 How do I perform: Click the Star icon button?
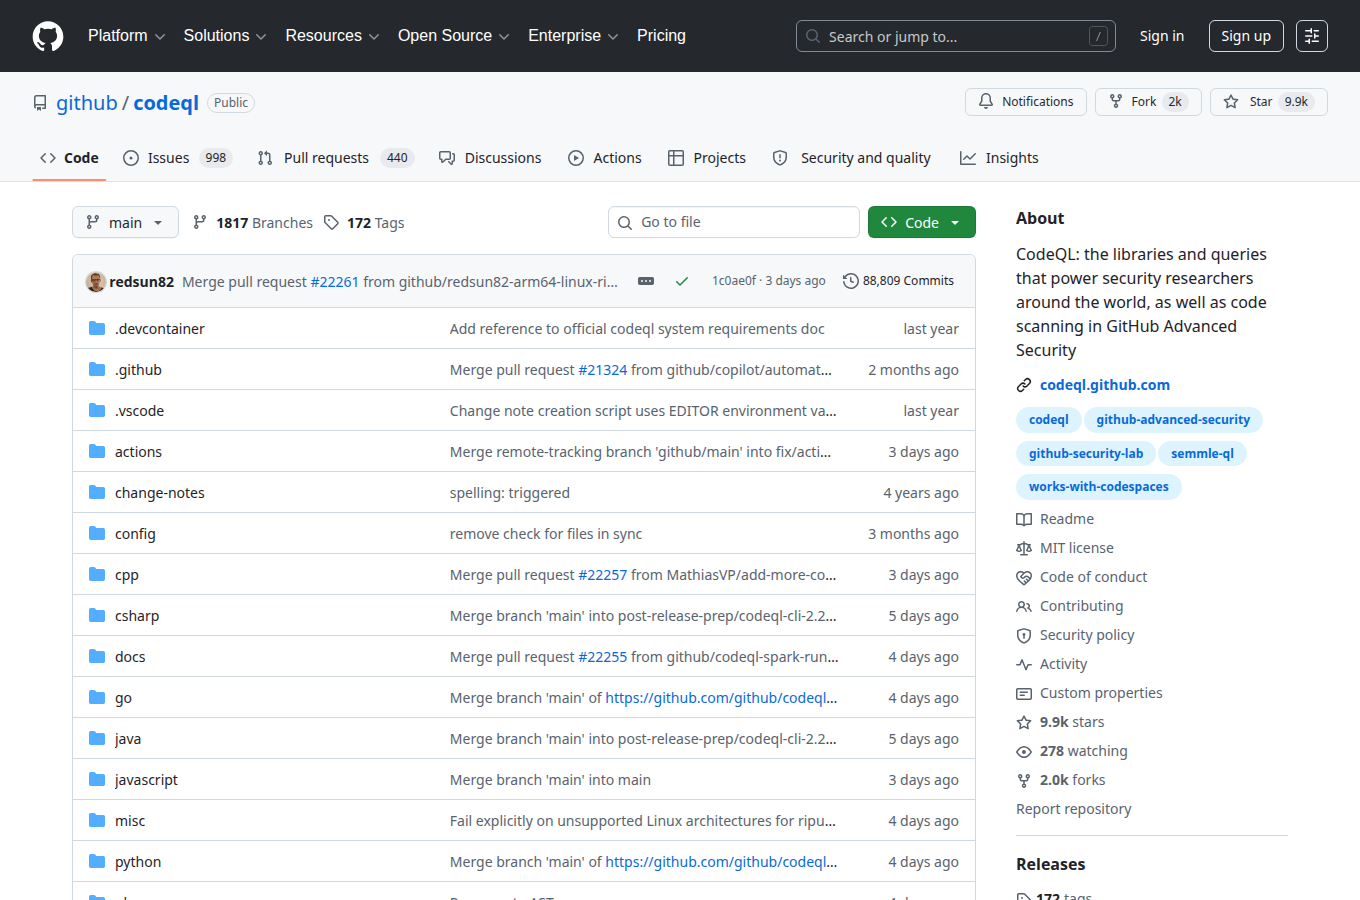tap(1269, 102)
